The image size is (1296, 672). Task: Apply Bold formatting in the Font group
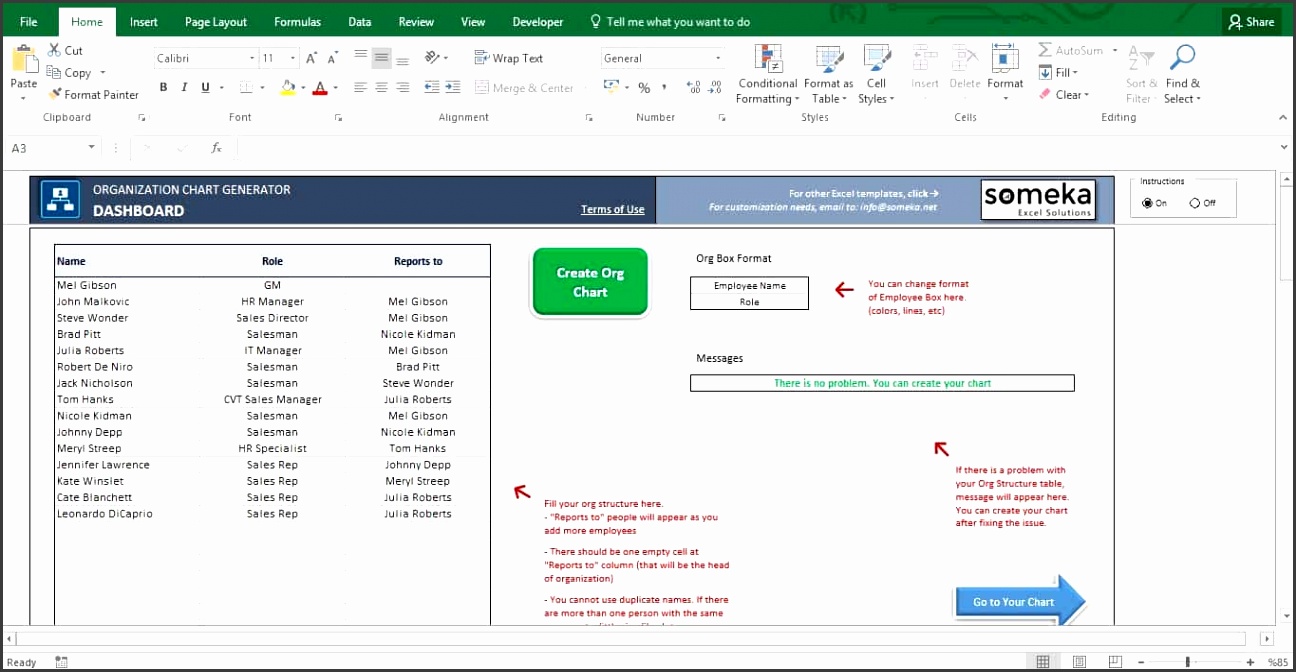(x=163, y=88)
